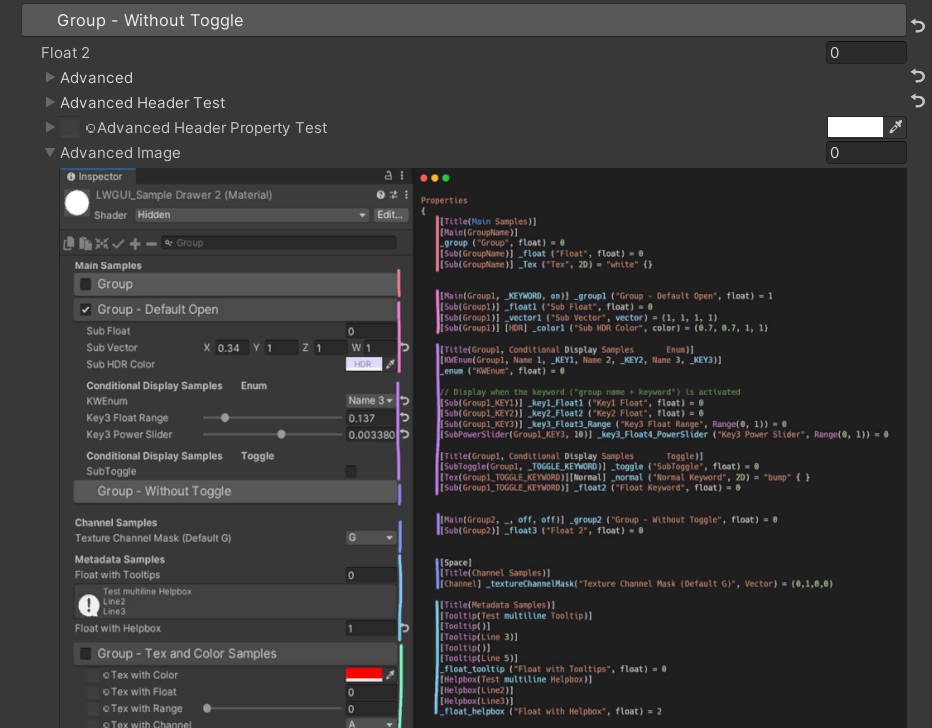Click the checkmark icon in the LWGUI toolbar
The width and height of the screenshot is (932, 728).
119,243
